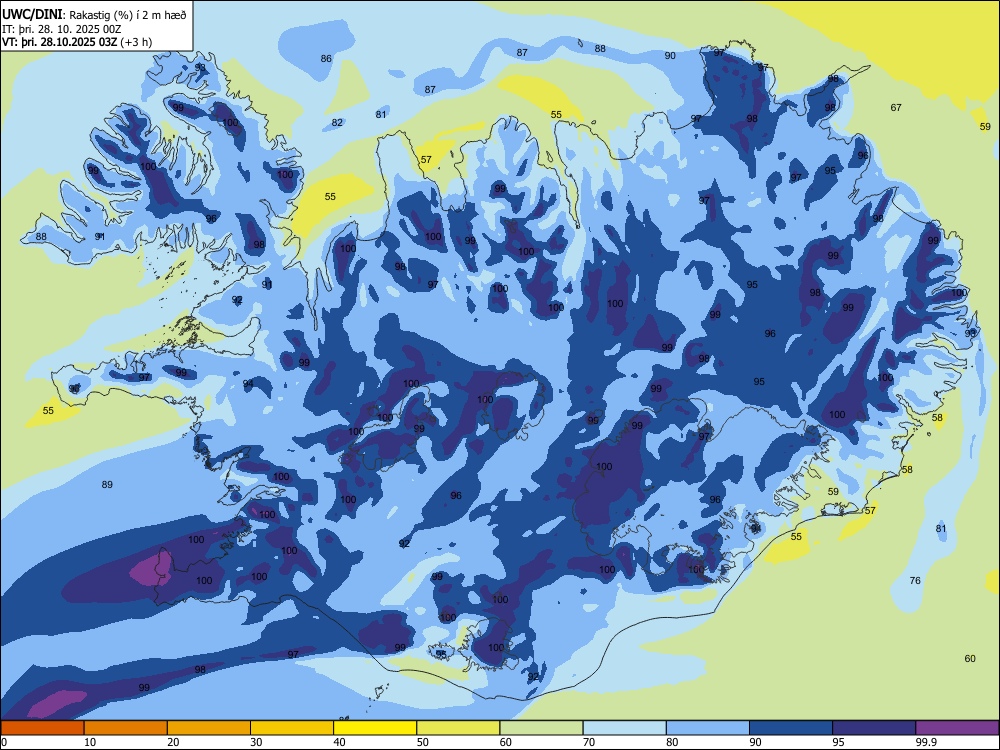Select the dark blue 90–95 legend swatch
Screen dimensions: 1000x750
click(x=791, y=728)
